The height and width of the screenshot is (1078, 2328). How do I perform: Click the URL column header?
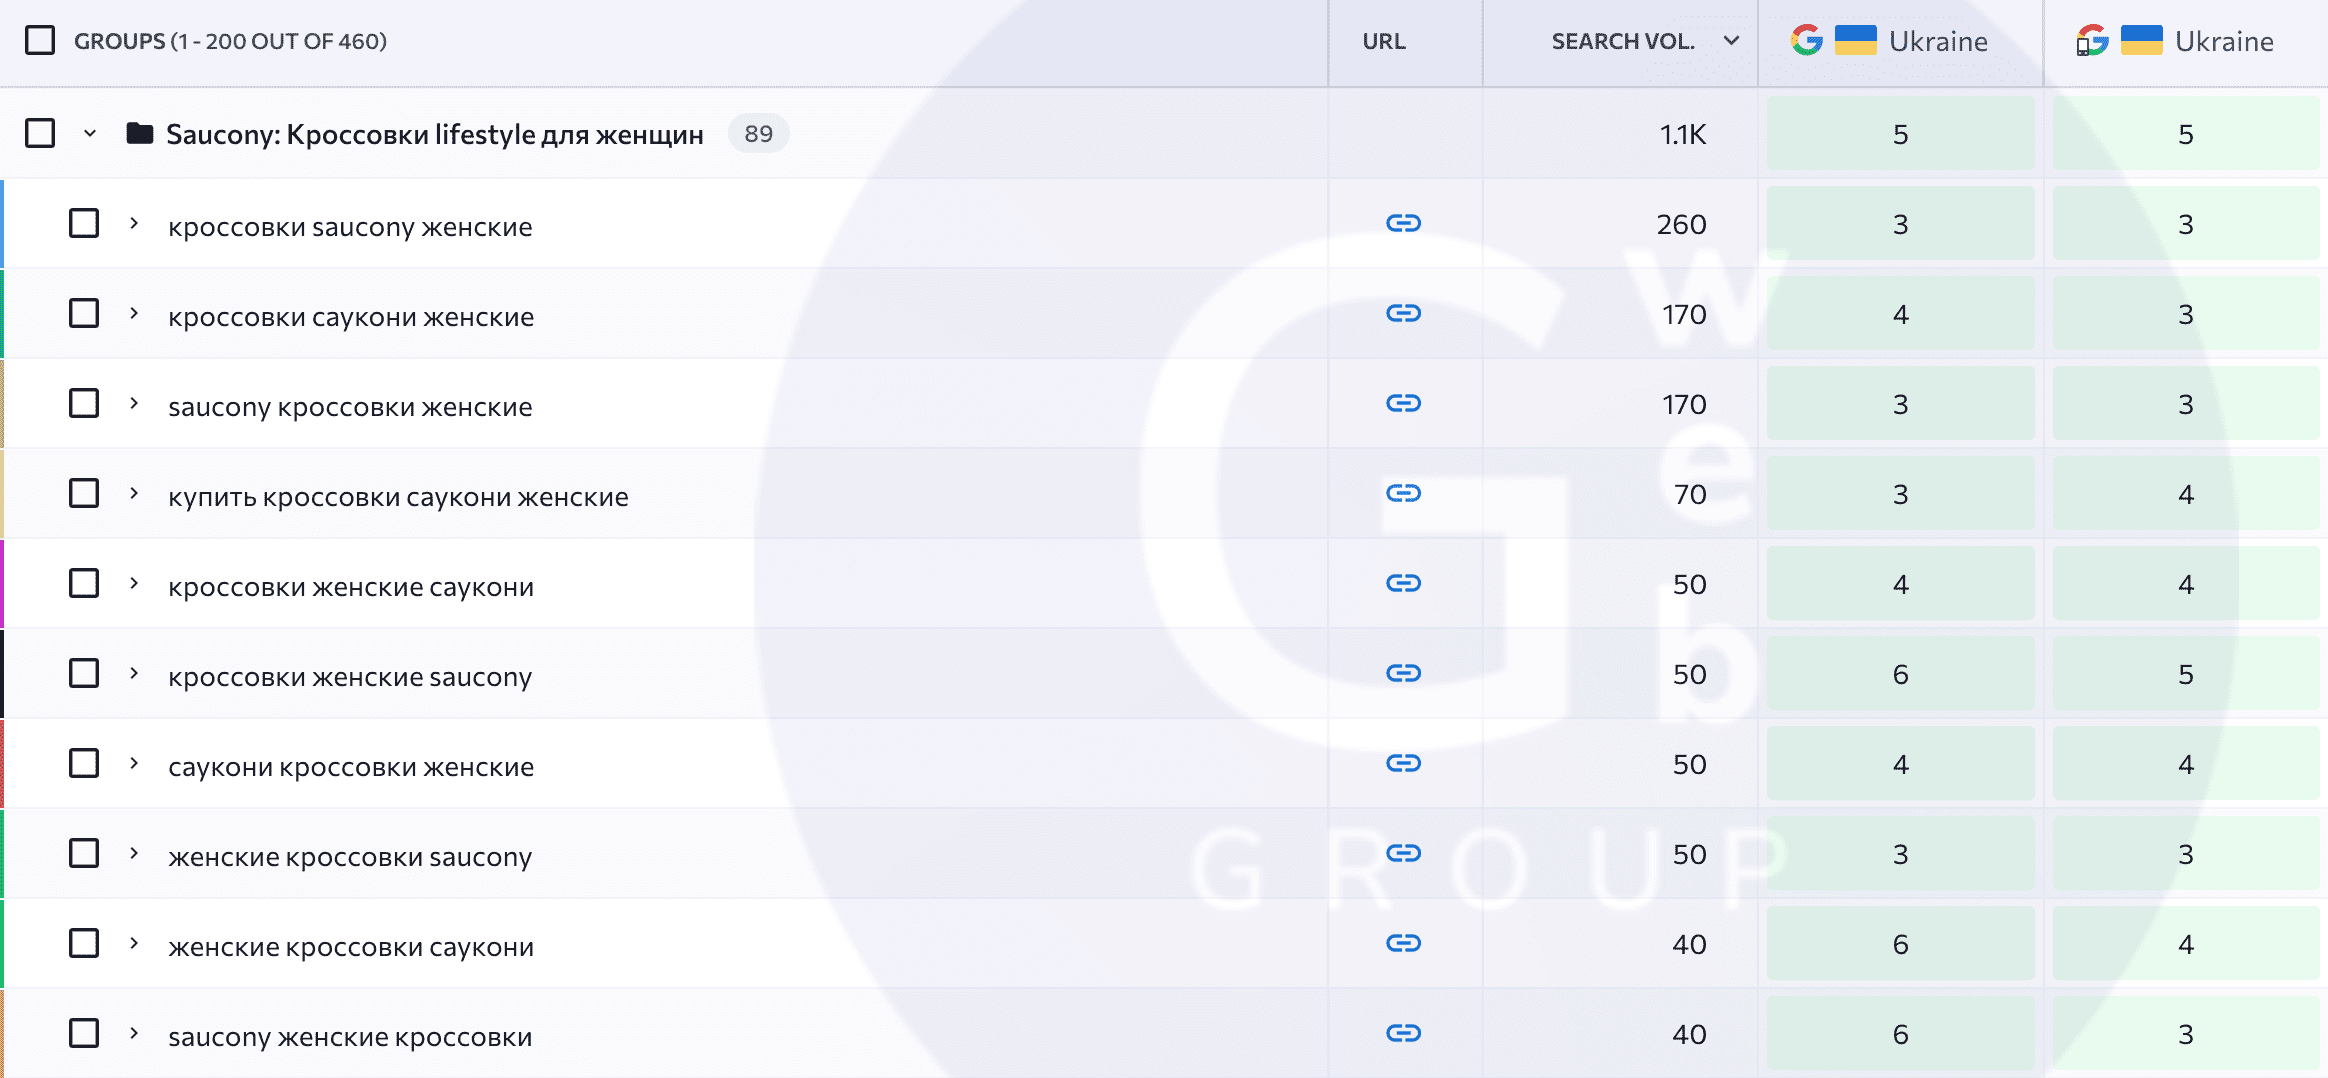pos(1383,41)
